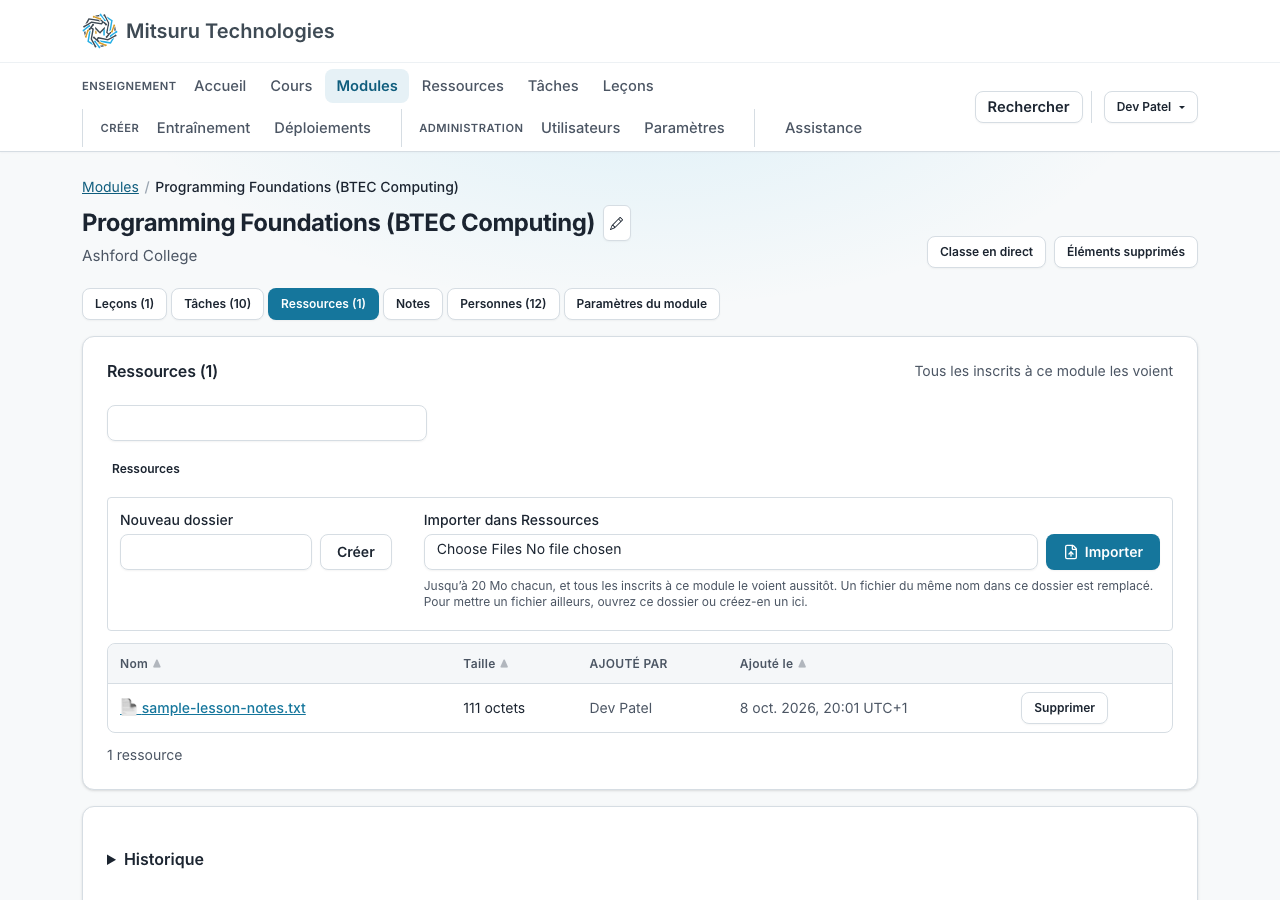Switch to the Notes tab
Image resolution: width=1280 pixels, height=900 pixels.
[x=413, y=304]
